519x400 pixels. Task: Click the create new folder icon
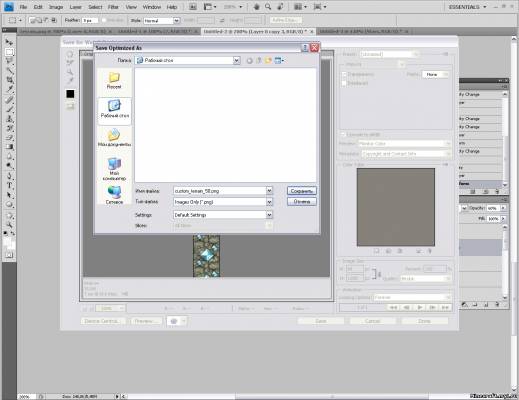click(x=268, y=60)
